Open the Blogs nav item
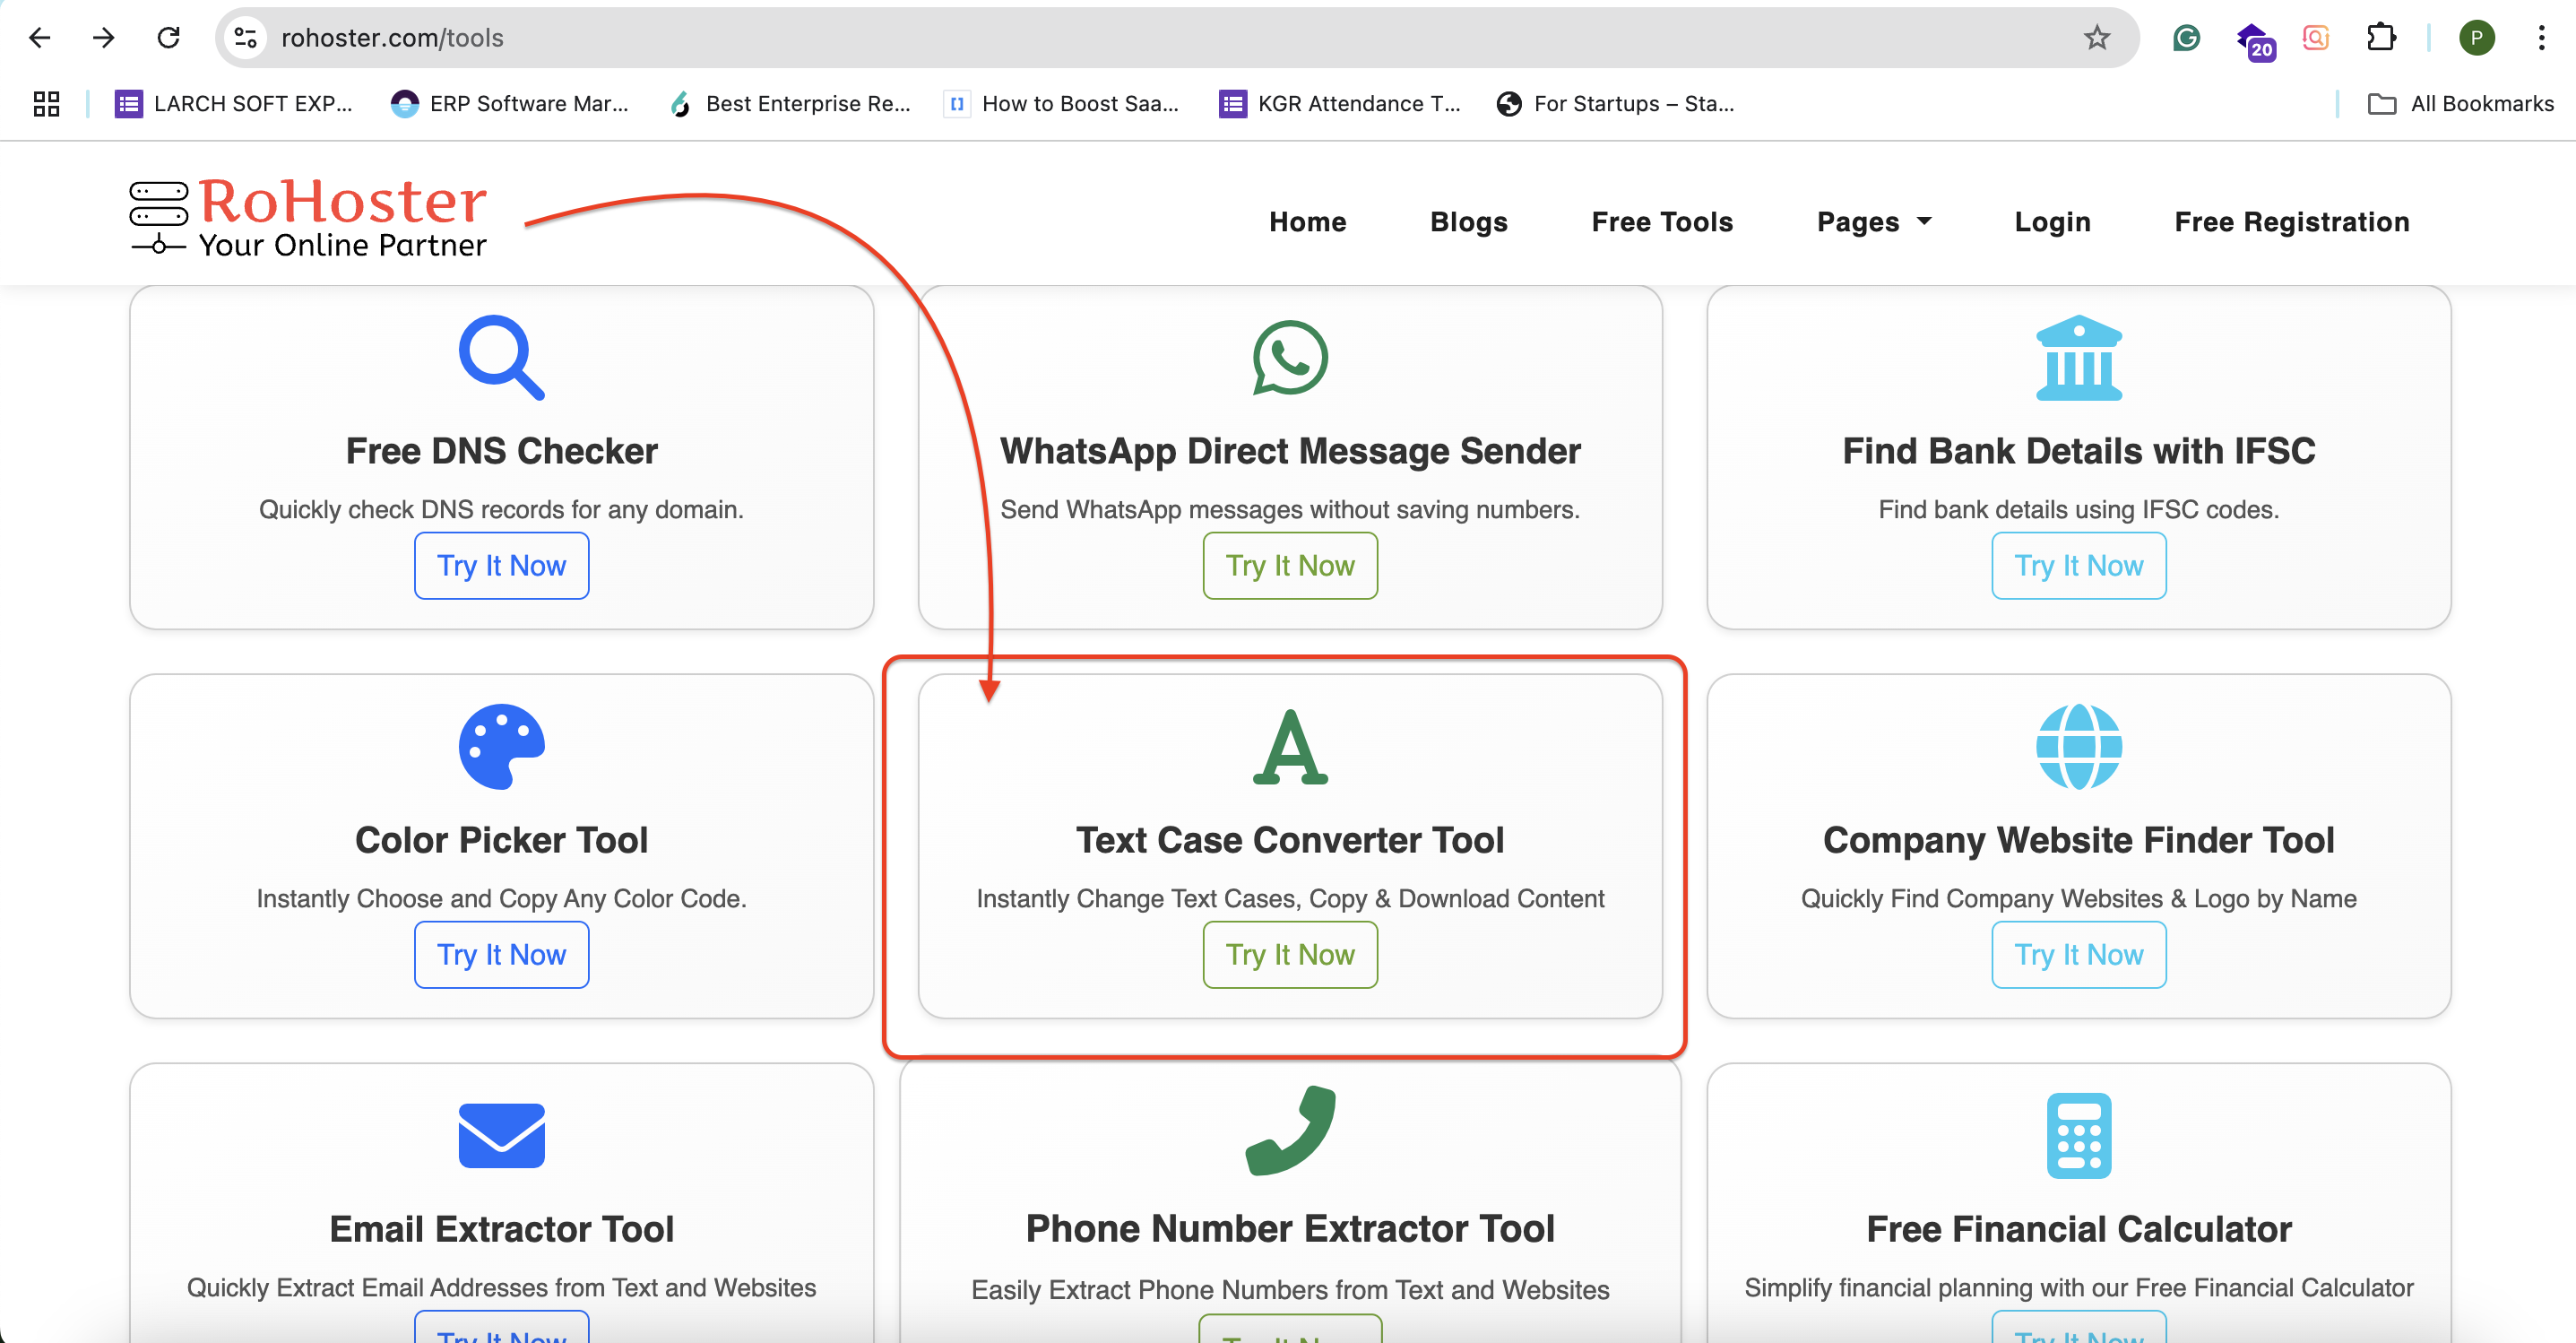Image resolution: width=2576 pixels, height=1343 pixels. [1468, 222]
